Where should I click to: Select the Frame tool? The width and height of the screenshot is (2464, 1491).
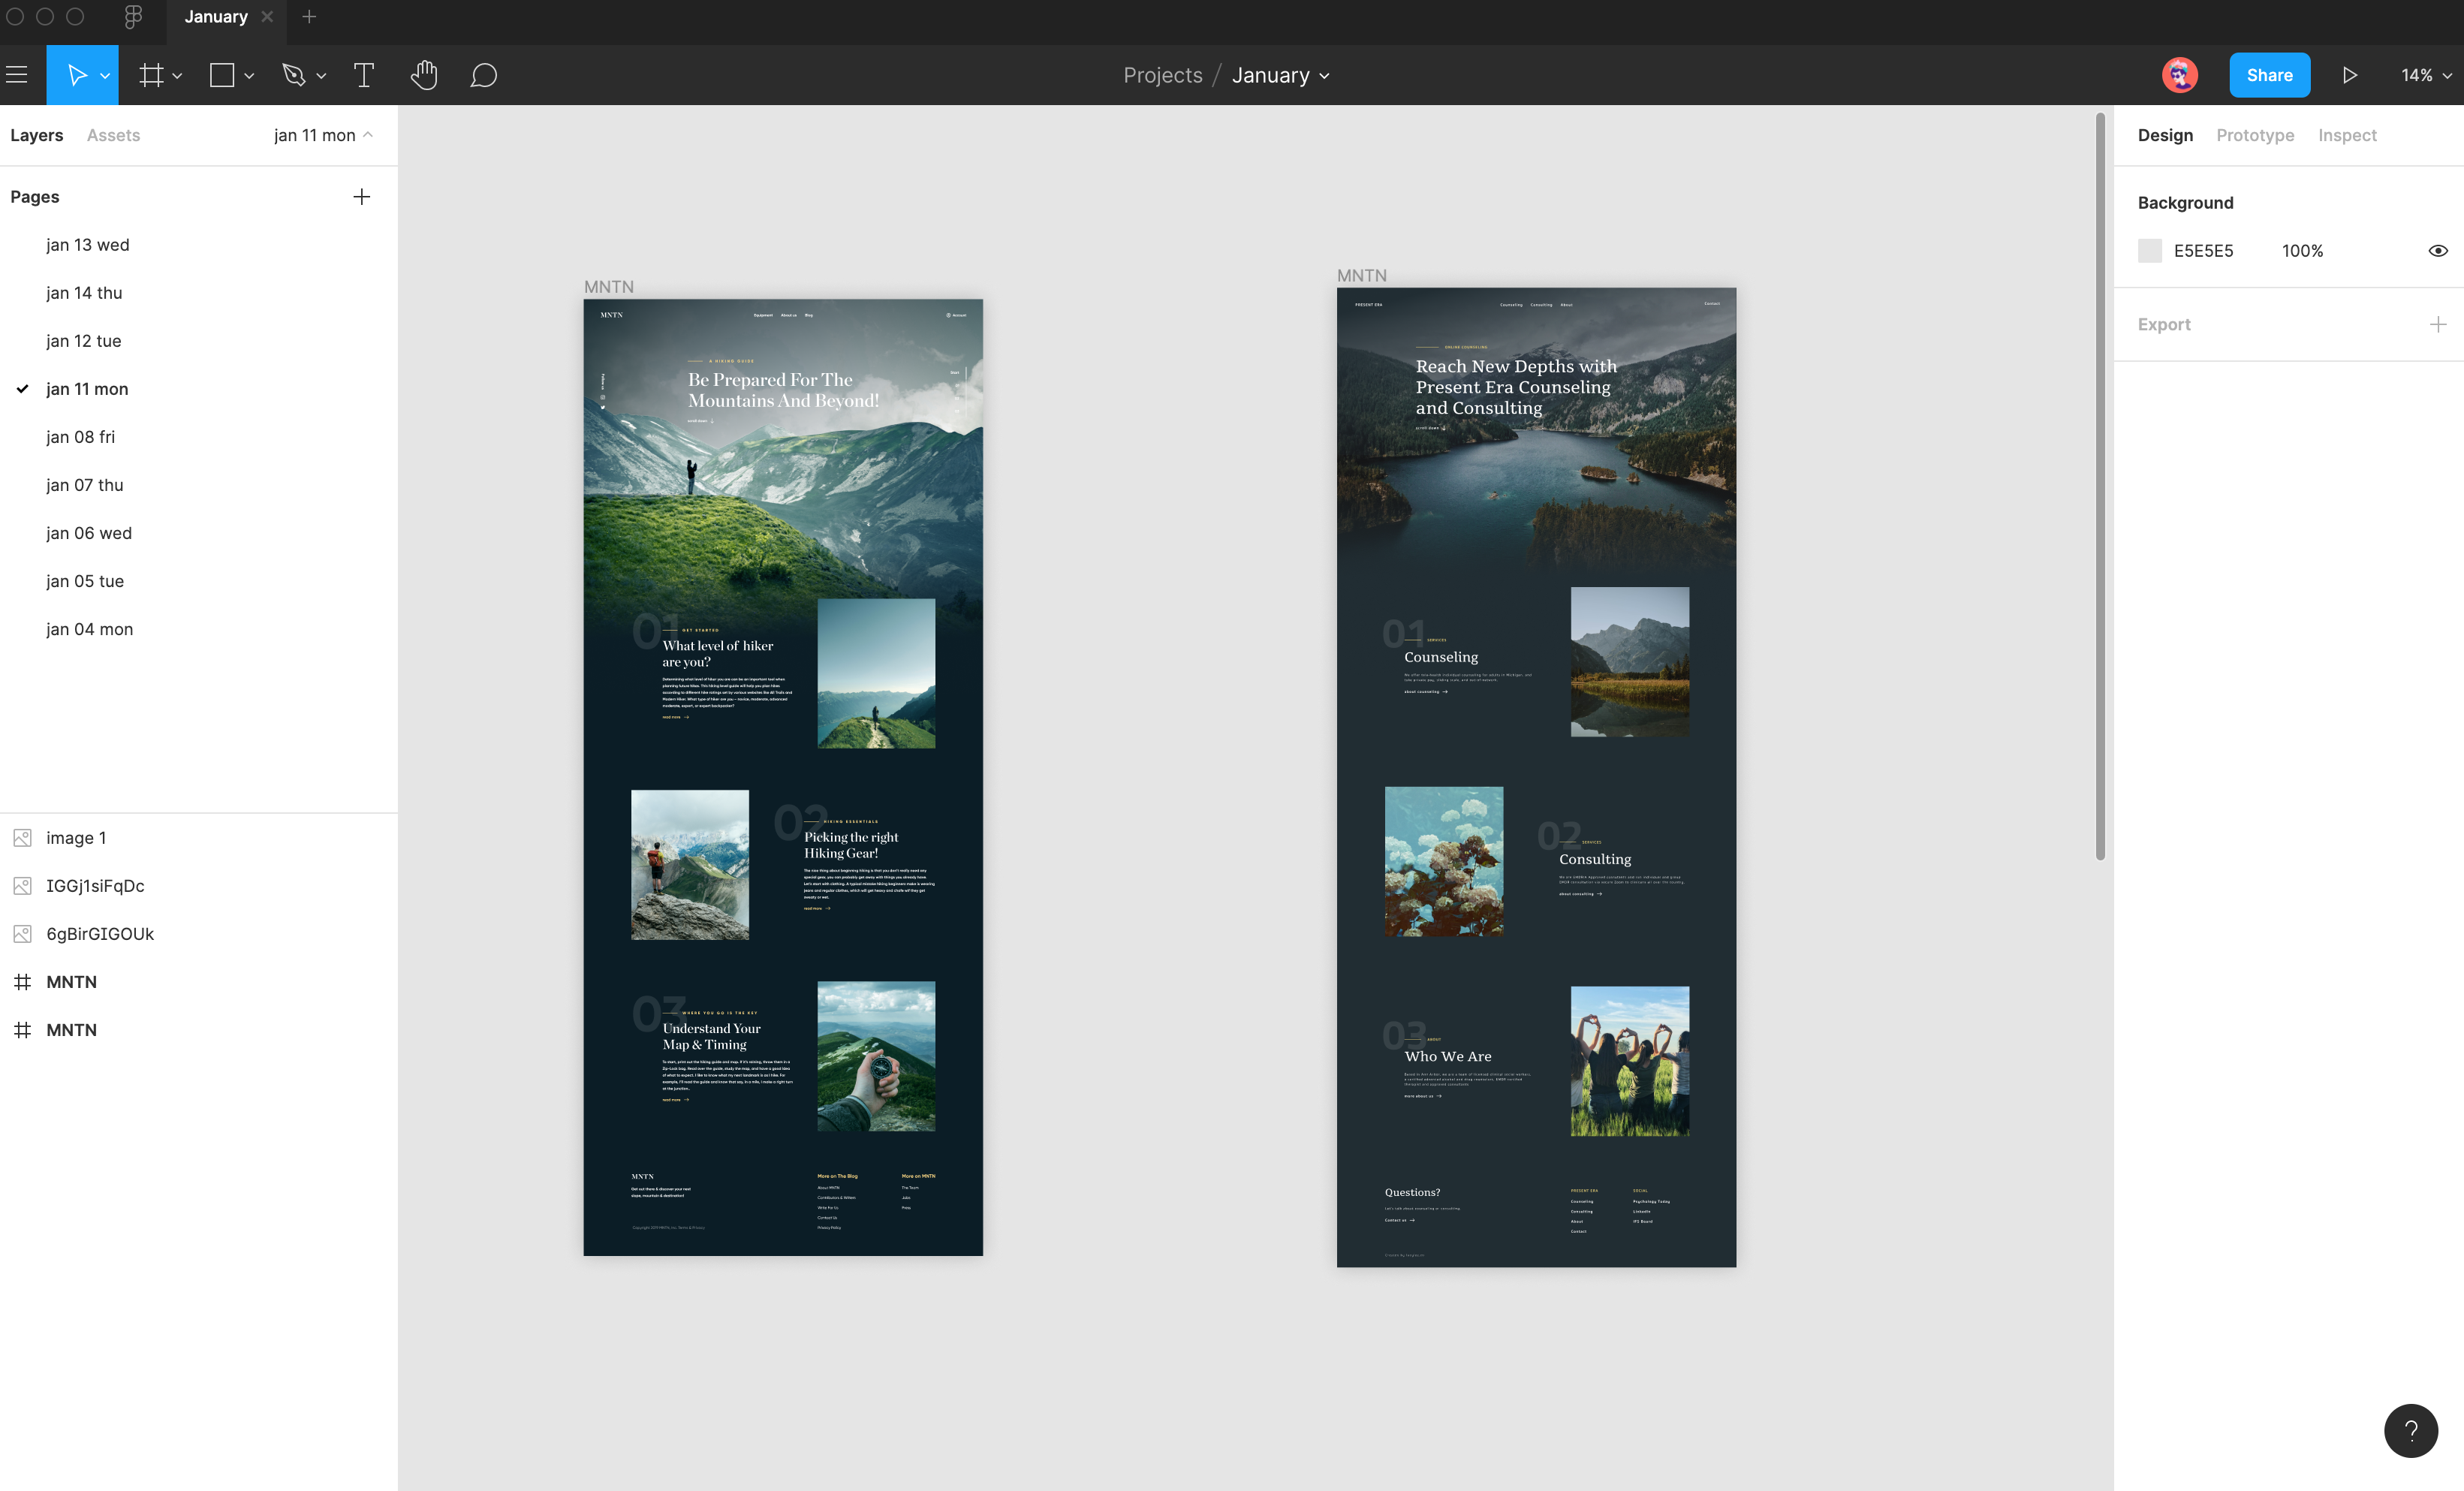click(151, 75)
